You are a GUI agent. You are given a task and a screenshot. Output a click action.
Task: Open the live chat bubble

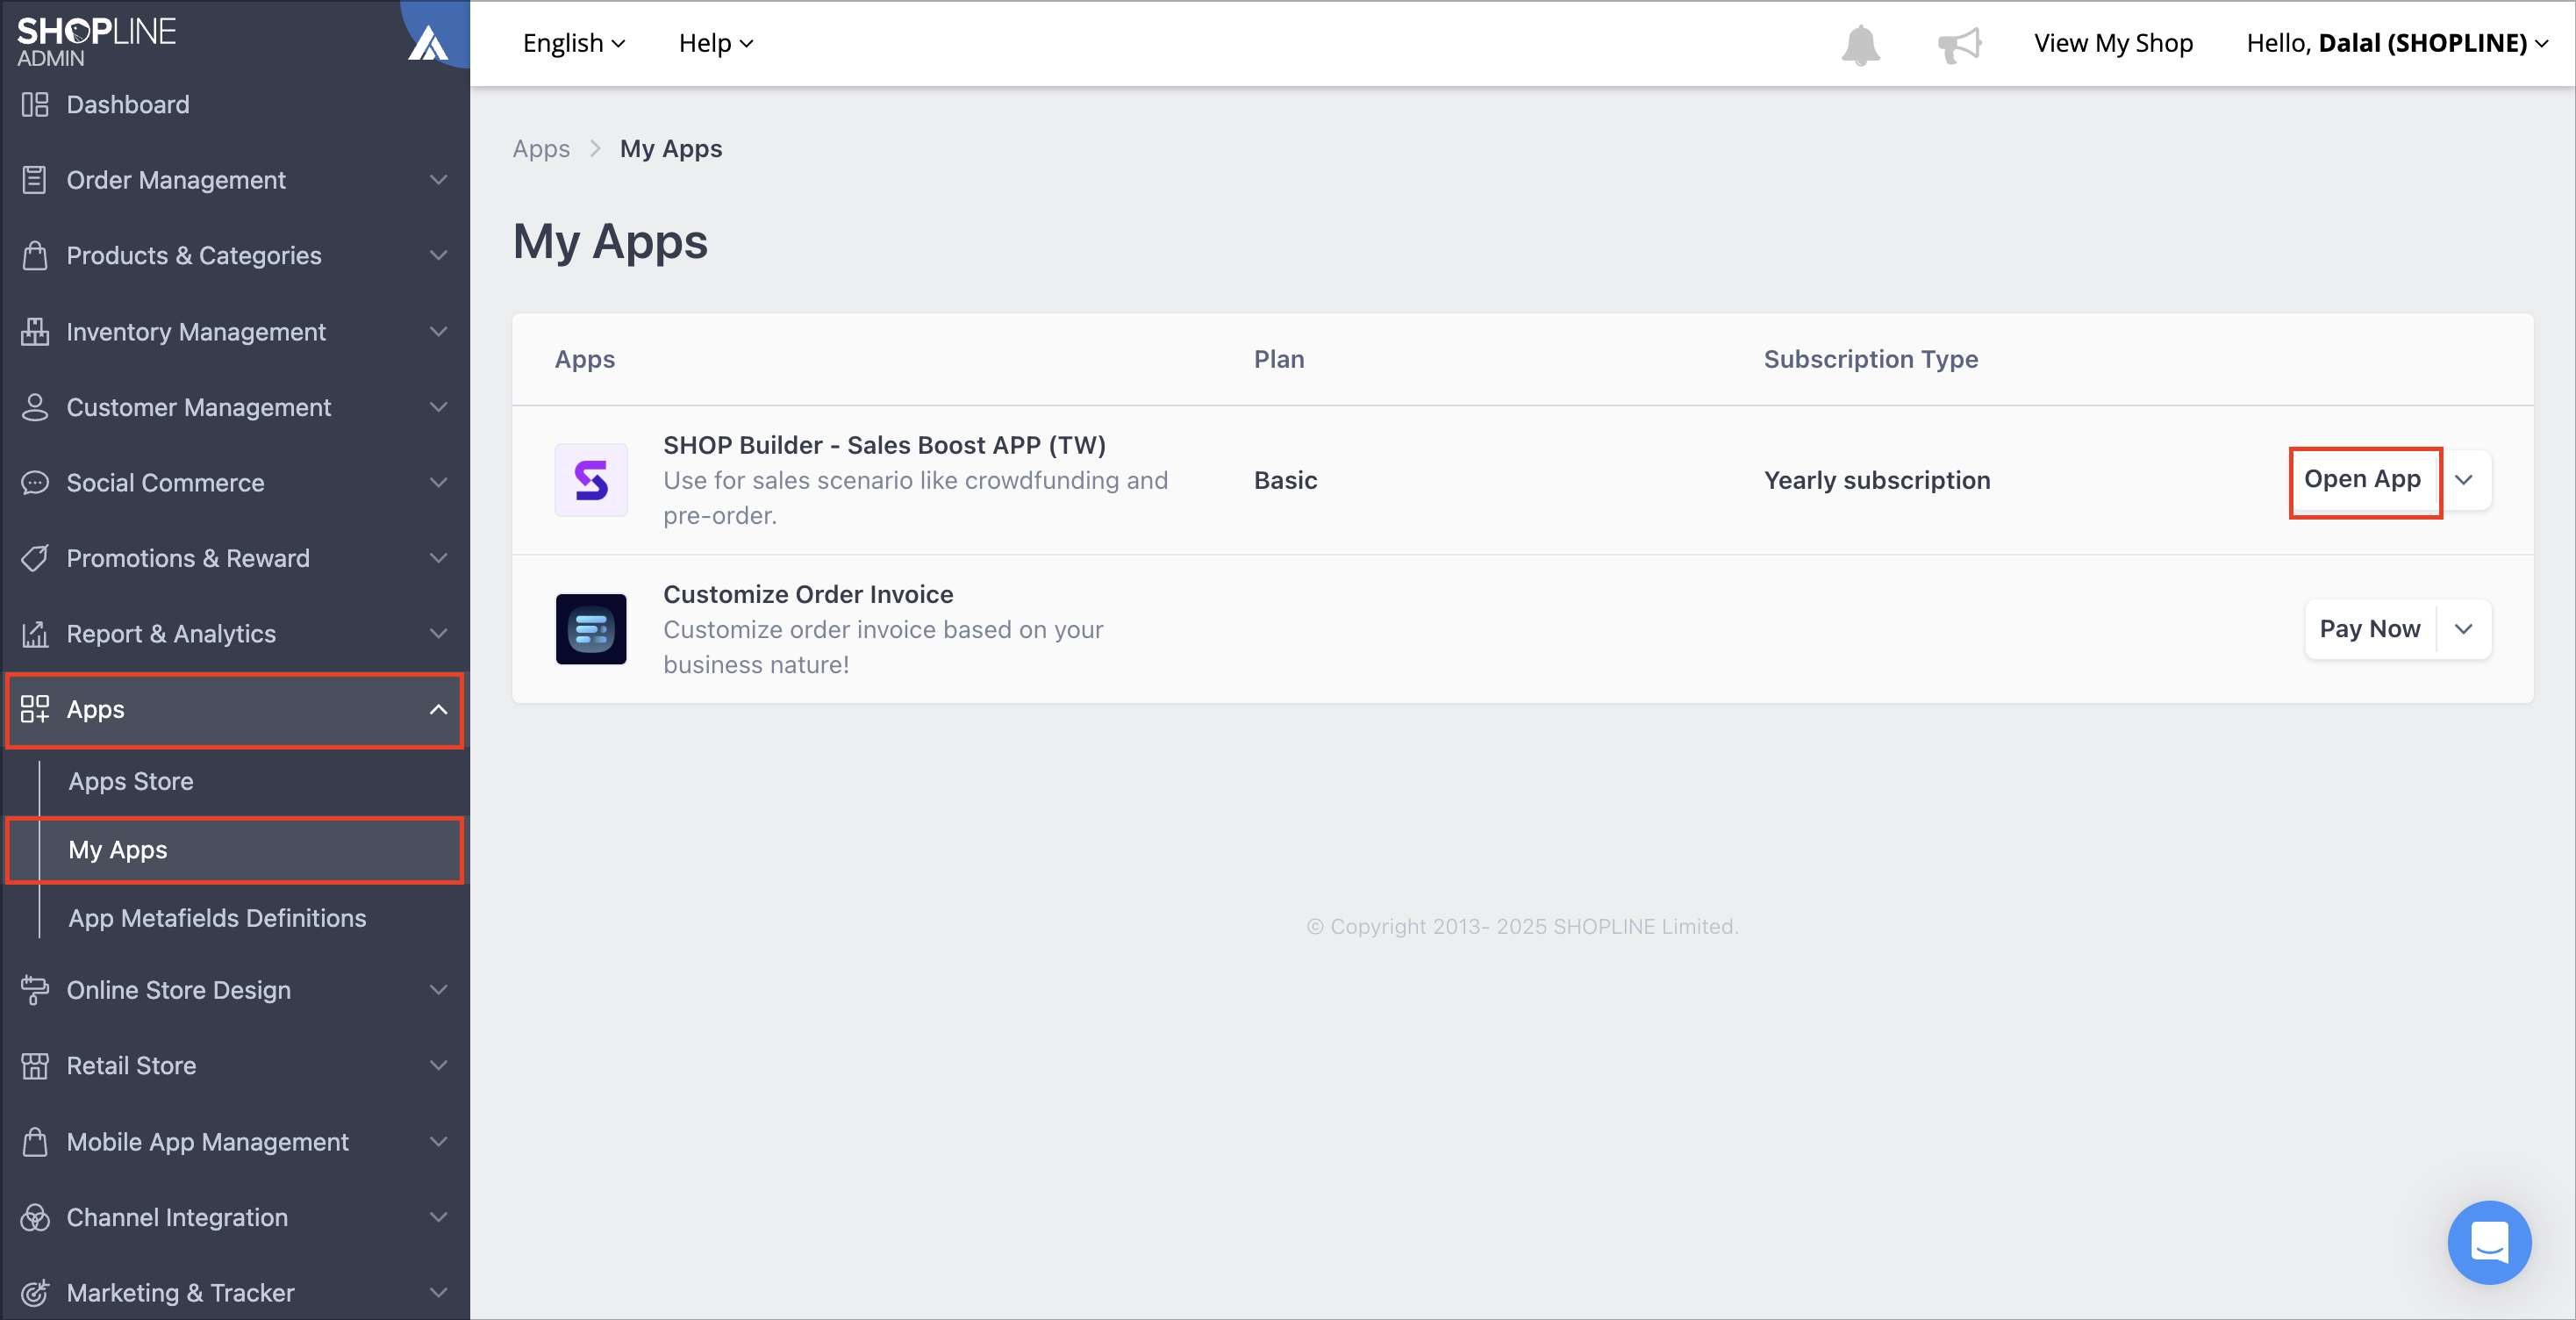(x=2489, y=1242)
